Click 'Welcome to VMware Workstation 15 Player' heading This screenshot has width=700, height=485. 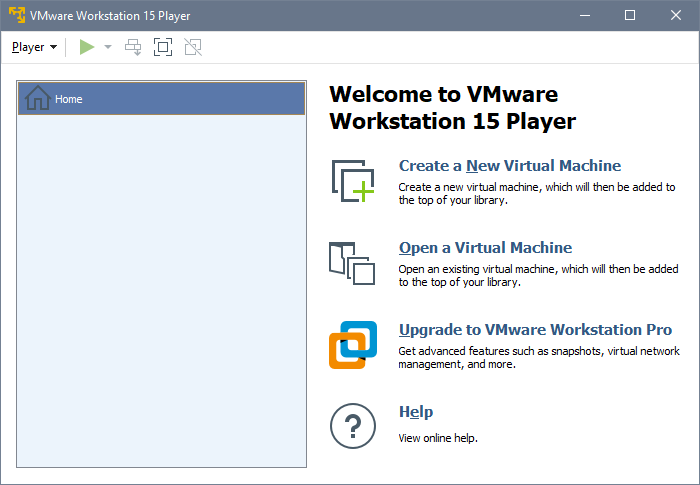tap(453, 108)
